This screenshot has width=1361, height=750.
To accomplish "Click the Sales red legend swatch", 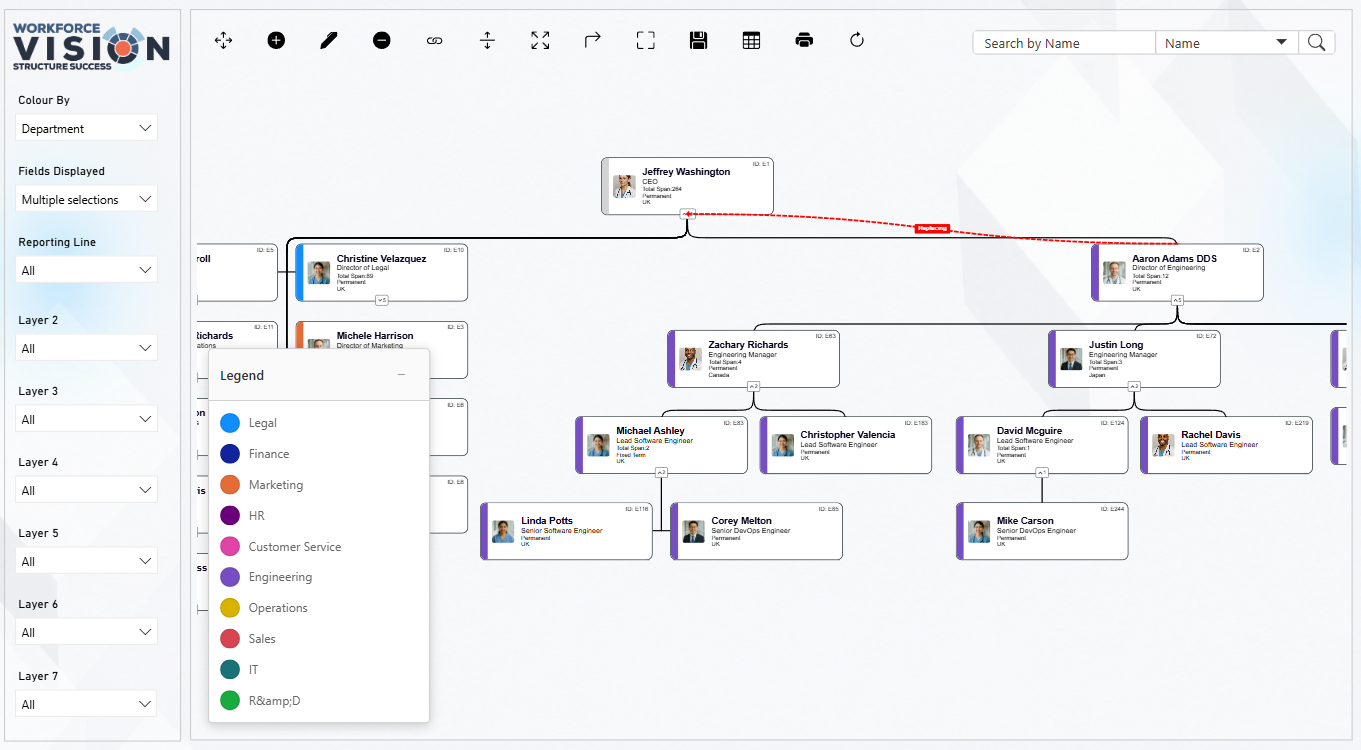I will click(x=230, y=639).
